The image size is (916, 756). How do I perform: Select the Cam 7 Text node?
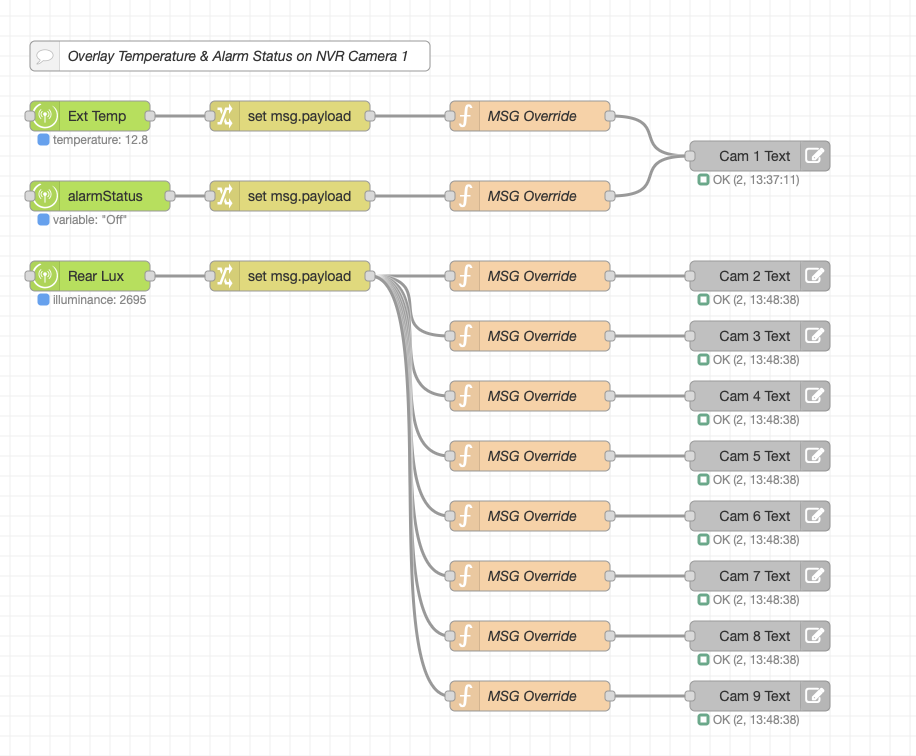point(754,576)
